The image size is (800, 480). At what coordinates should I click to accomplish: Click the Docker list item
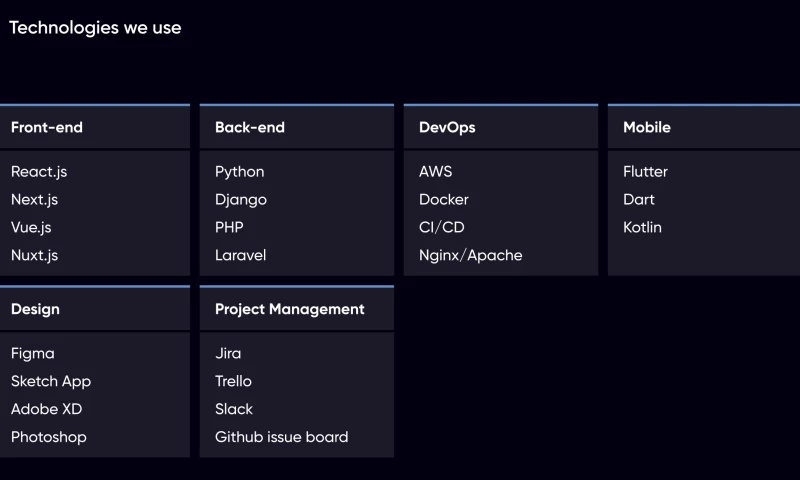pyautogui.click(x=444, y=200)
